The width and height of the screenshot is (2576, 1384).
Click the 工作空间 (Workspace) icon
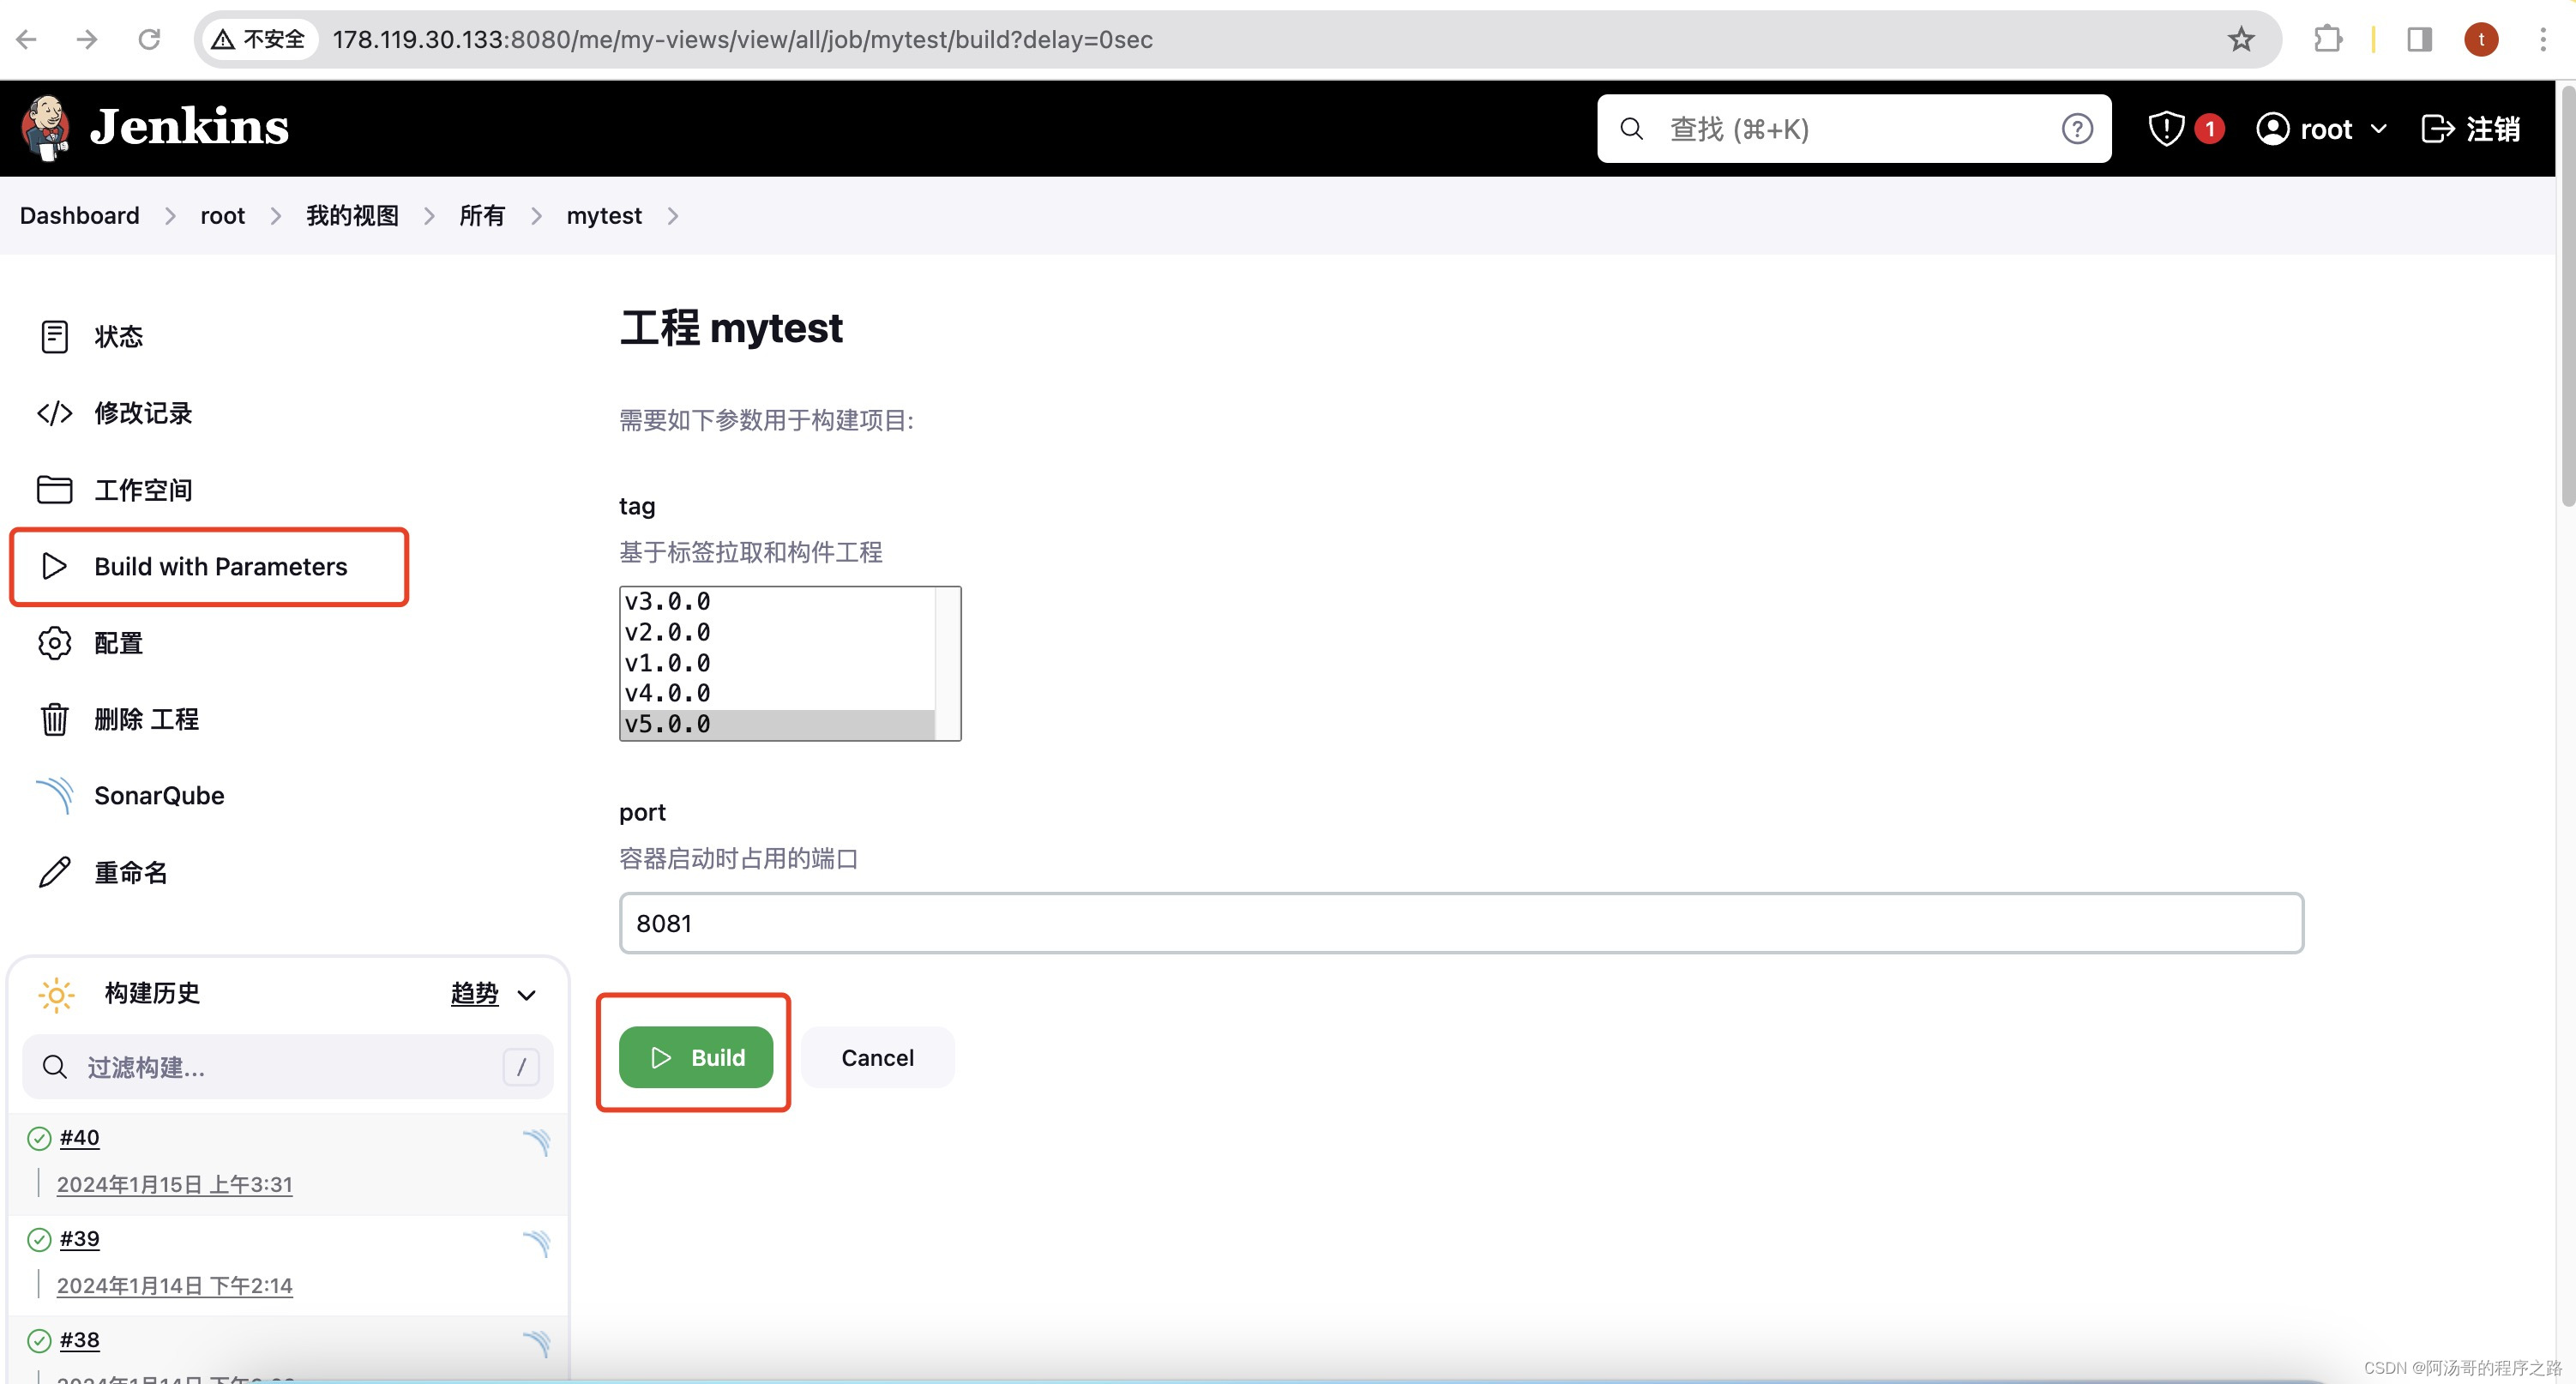[55, 489]
